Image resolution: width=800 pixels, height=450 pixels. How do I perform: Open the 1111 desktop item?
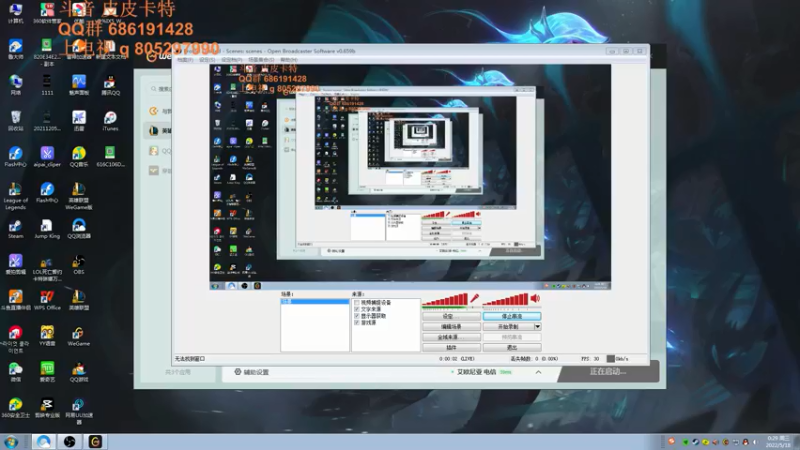tap(47, 86)
